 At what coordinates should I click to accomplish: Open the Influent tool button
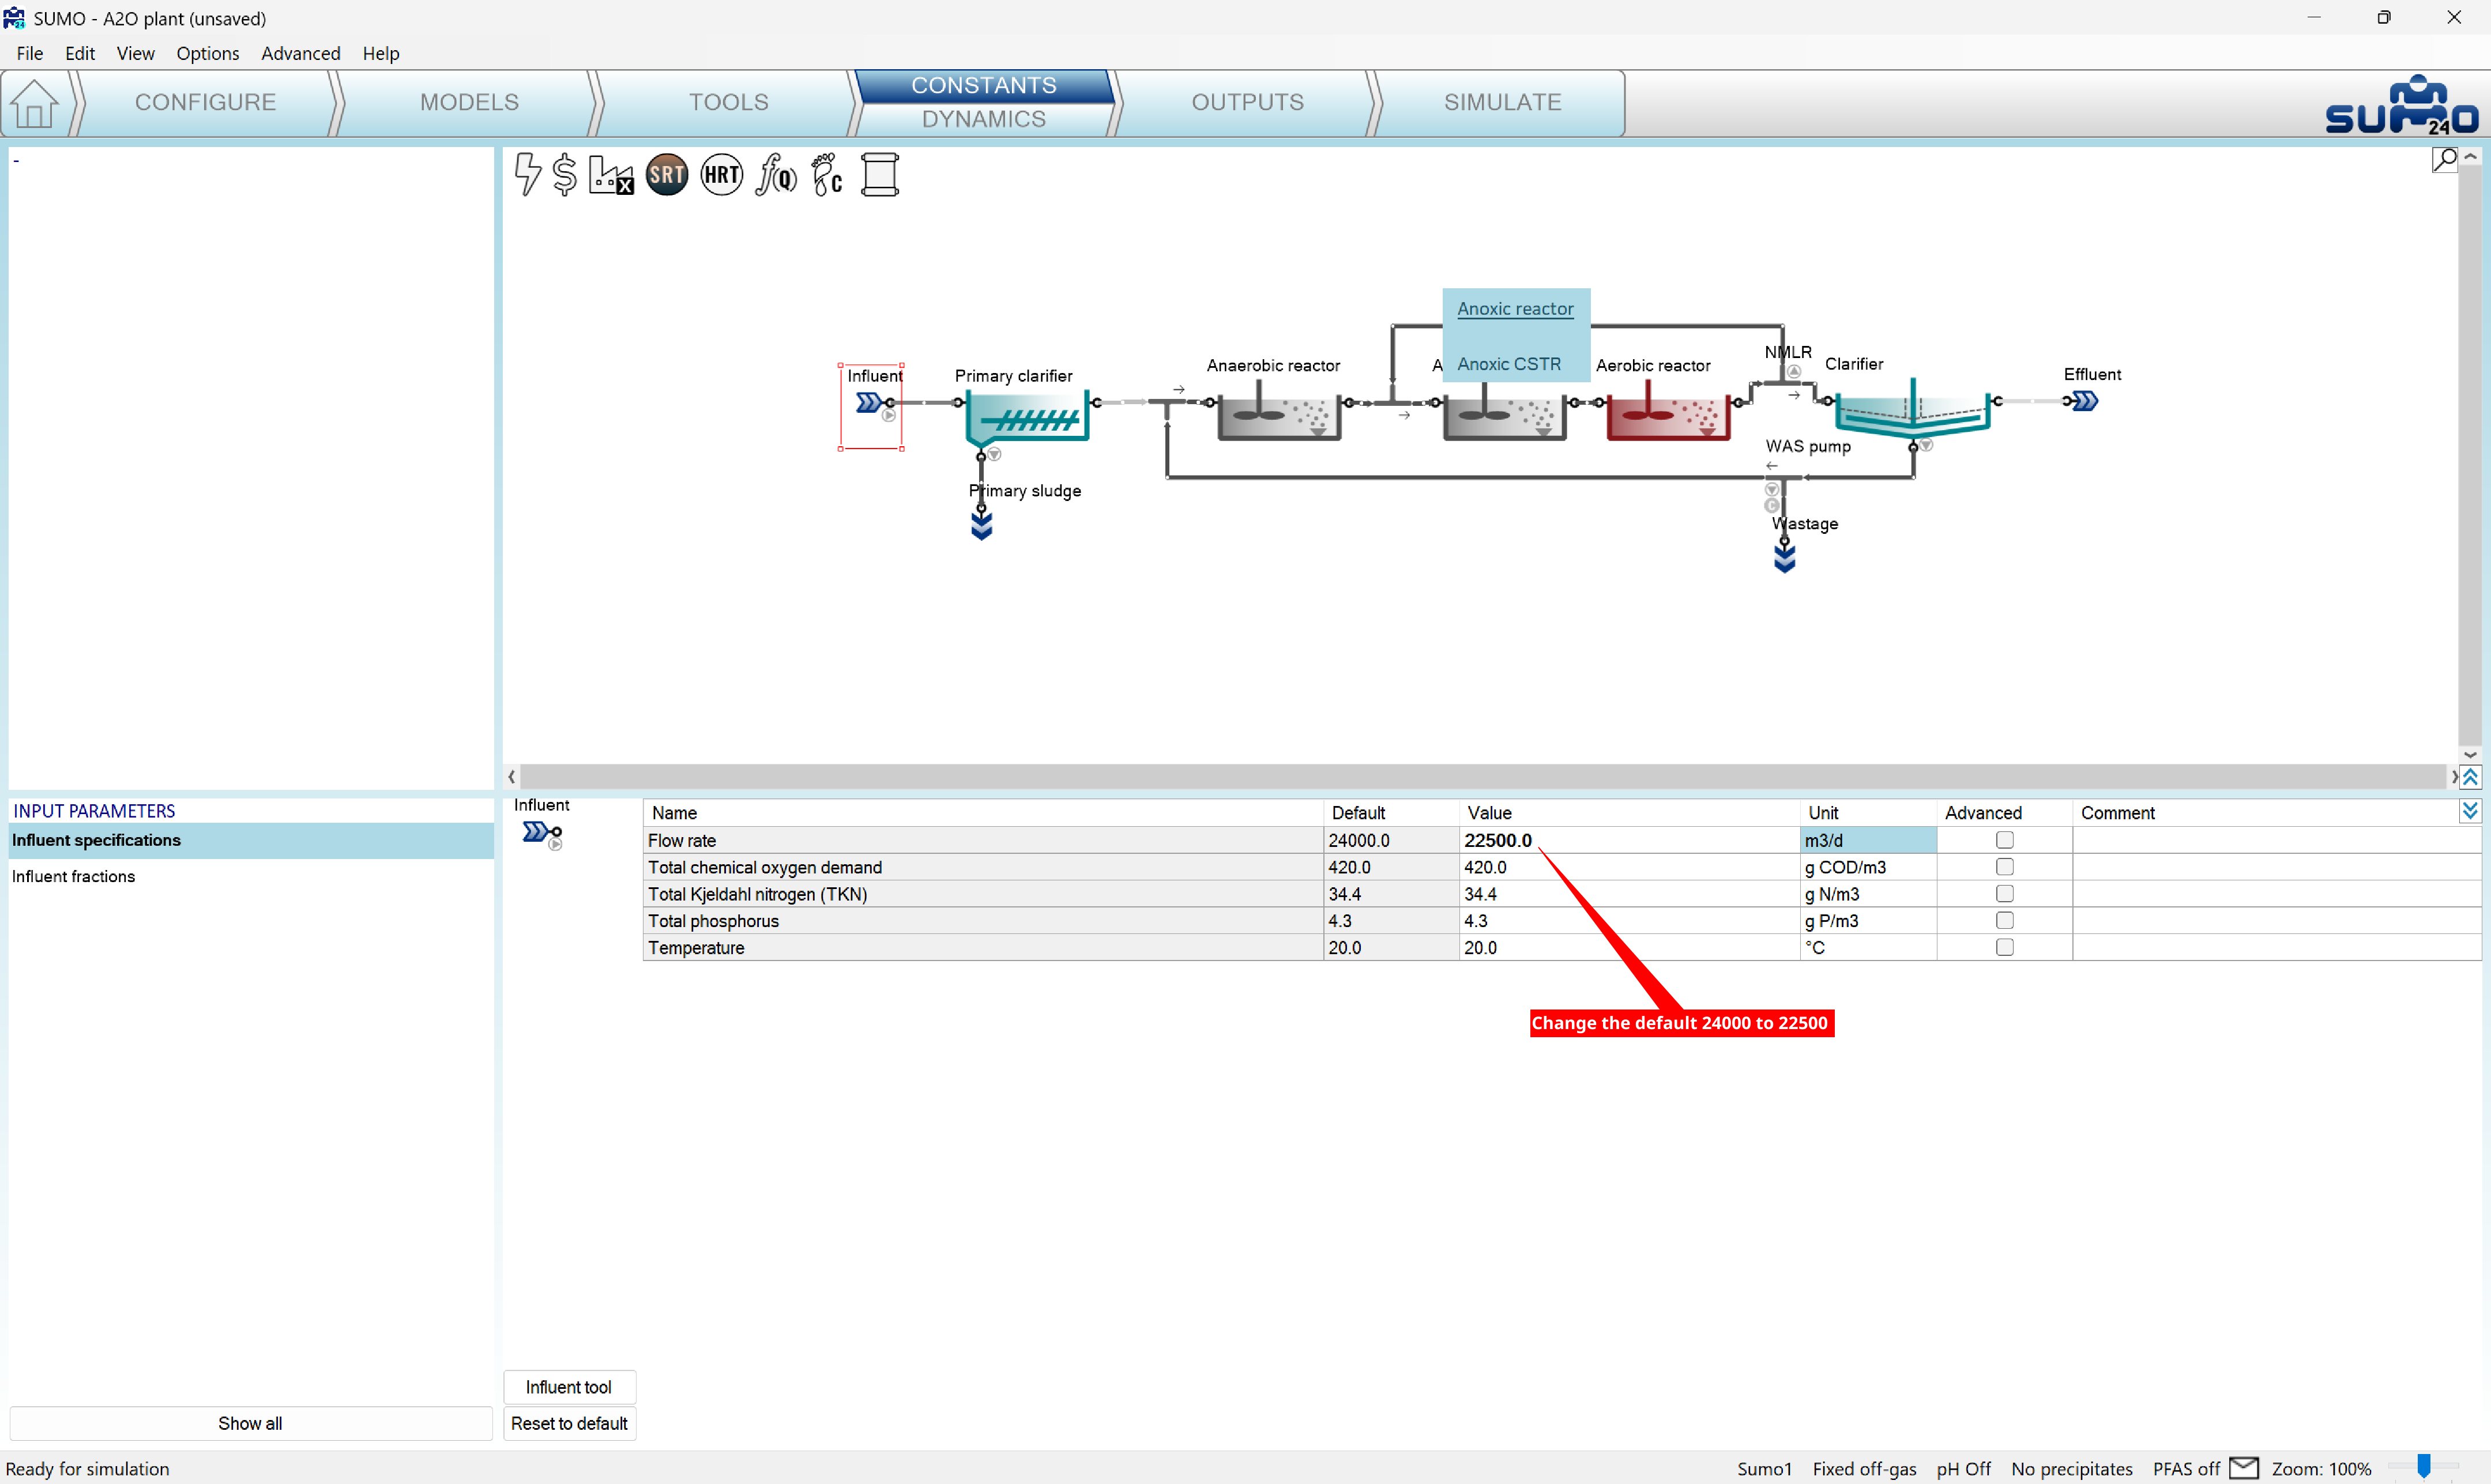[x=569, y=1387]
